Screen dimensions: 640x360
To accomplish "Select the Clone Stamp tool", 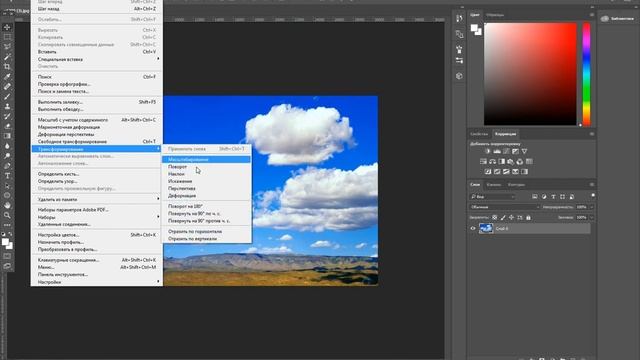I will coord(7,106).
